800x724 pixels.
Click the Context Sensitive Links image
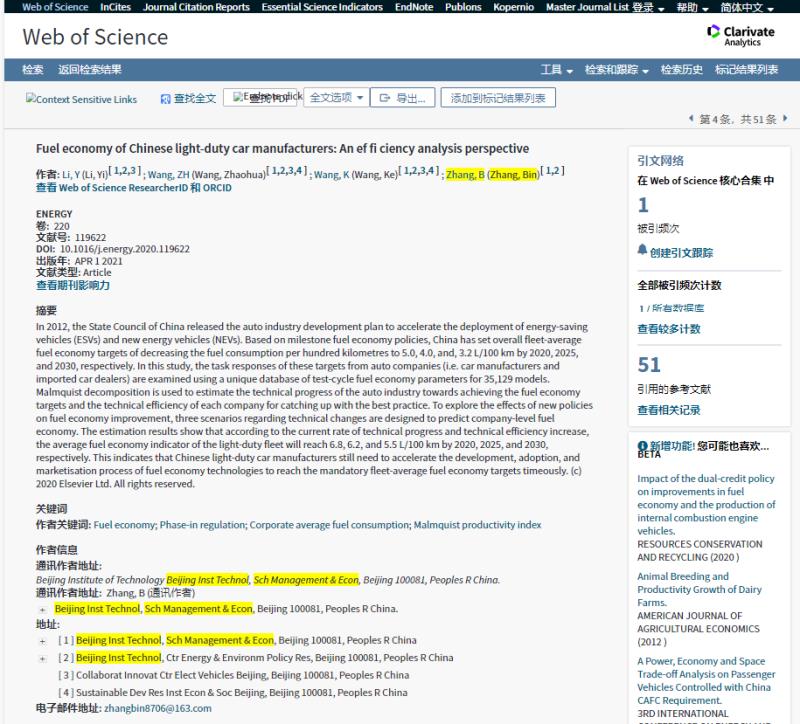(81, 99)
